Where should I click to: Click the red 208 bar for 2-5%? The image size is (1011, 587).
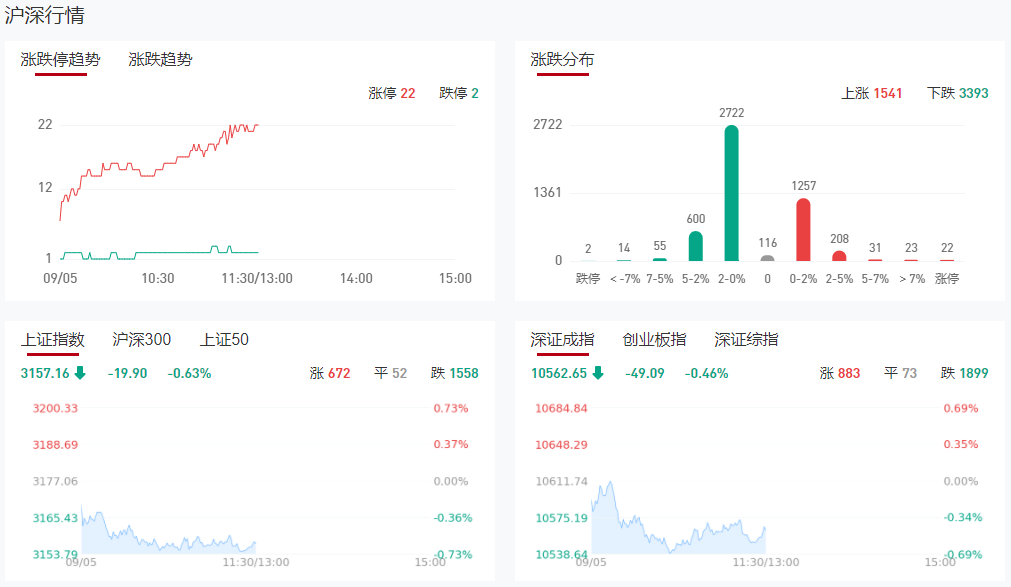[839, 256]
